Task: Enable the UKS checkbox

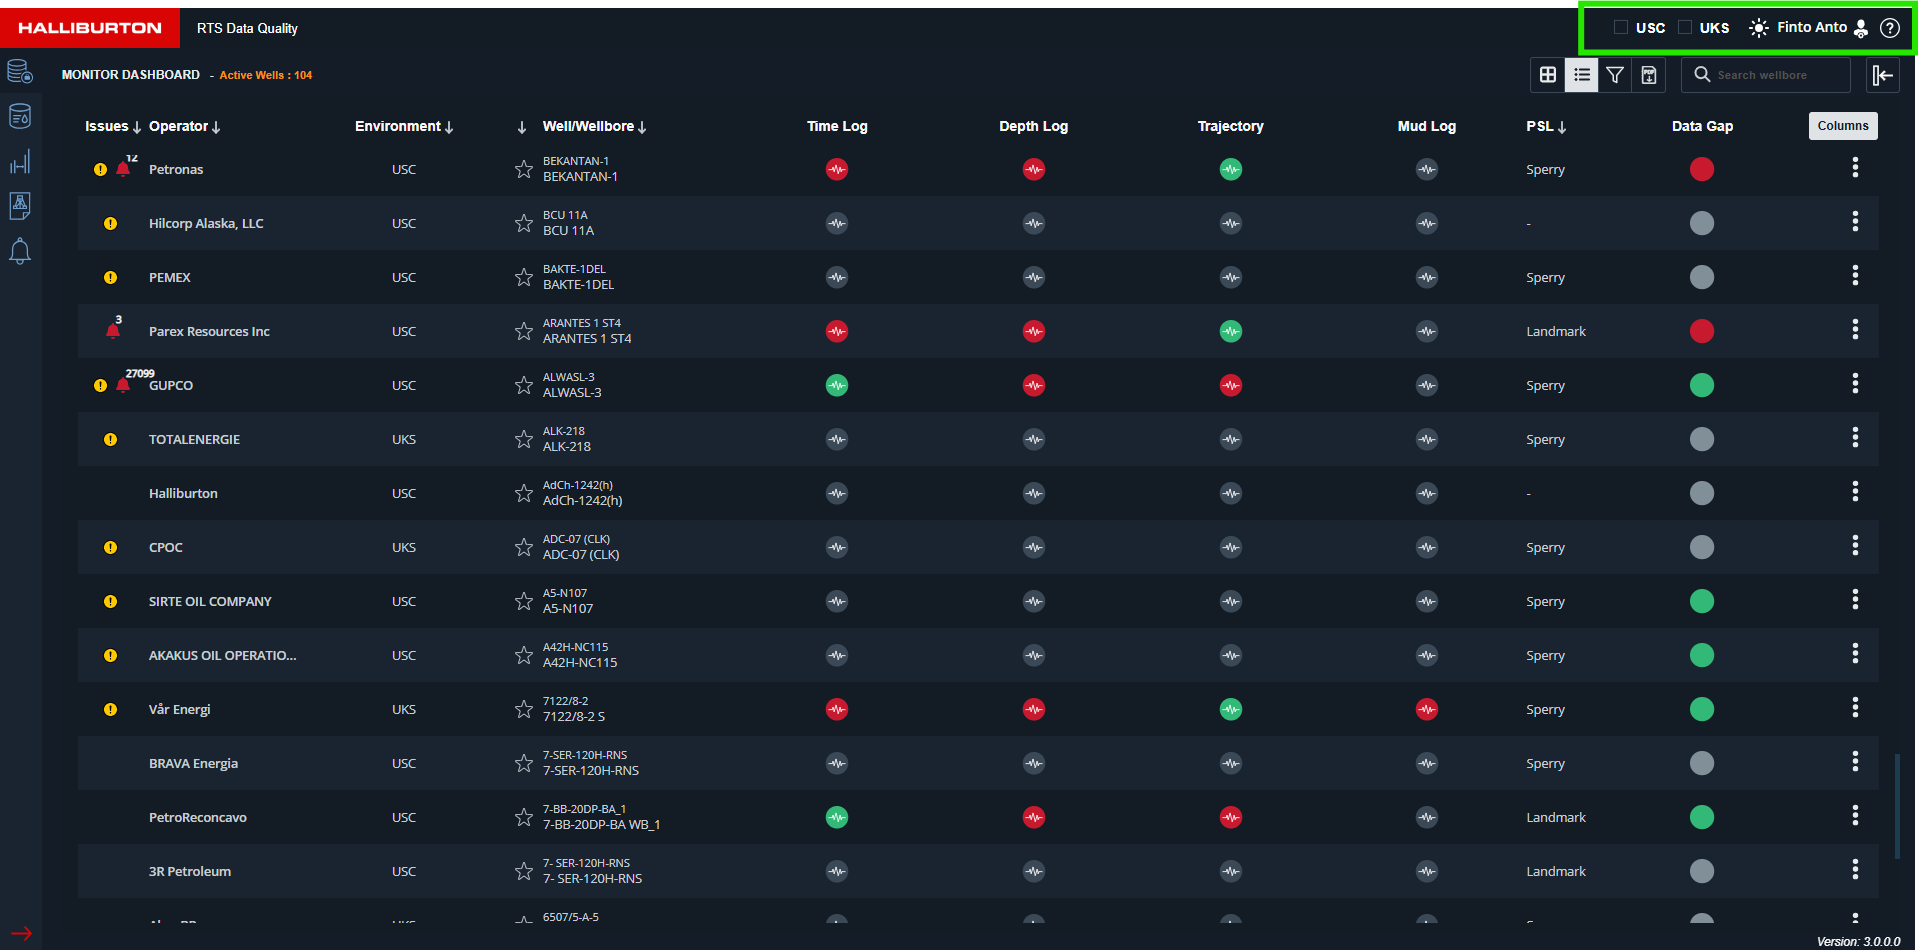Action: click(x=1684, y=28)
